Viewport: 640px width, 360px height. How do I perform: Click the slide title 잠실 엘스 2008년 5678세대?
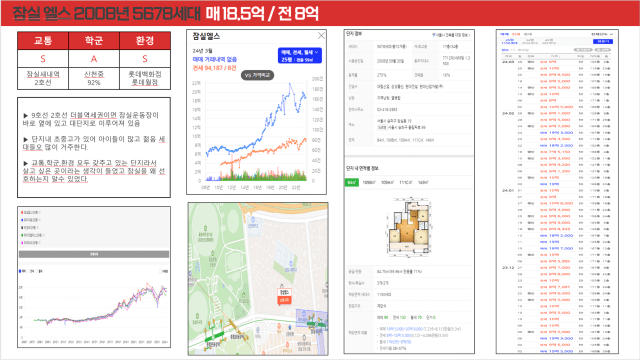coord(107,13)
